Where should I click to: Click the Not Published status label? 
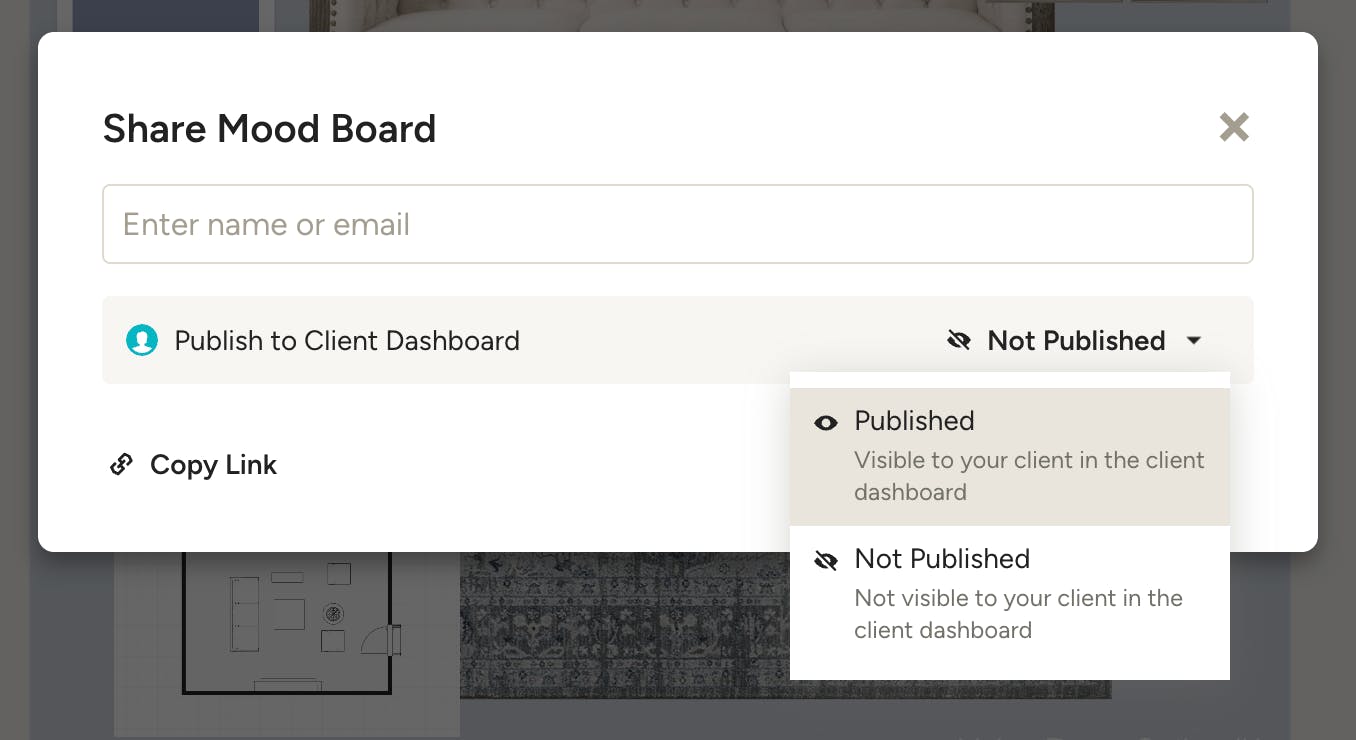tap(1076, 341)
